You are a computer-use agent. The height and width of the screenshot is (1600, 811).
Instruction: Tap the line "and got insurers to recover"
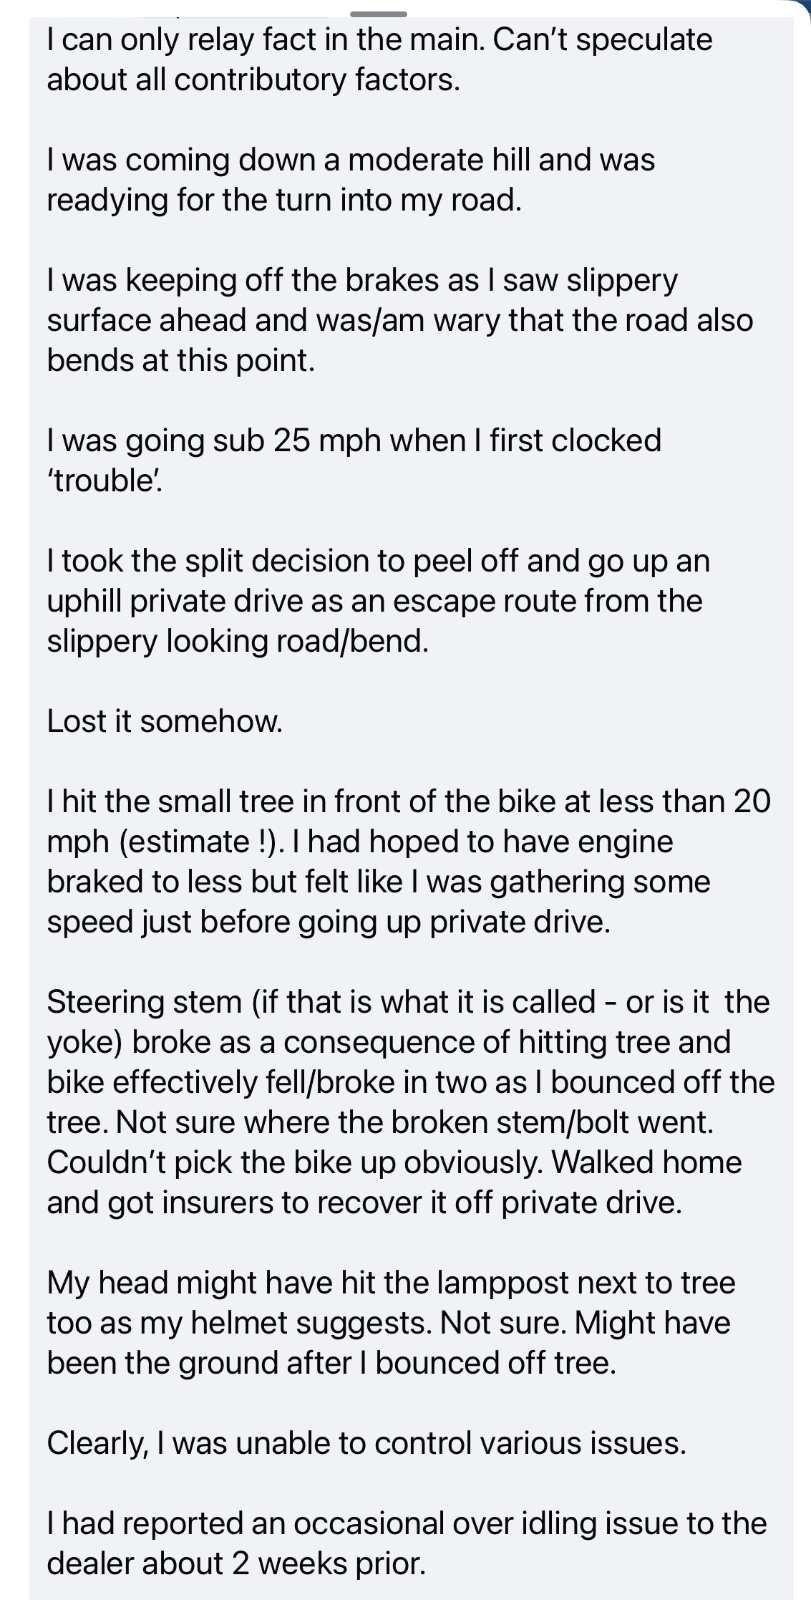(364, 1202)
